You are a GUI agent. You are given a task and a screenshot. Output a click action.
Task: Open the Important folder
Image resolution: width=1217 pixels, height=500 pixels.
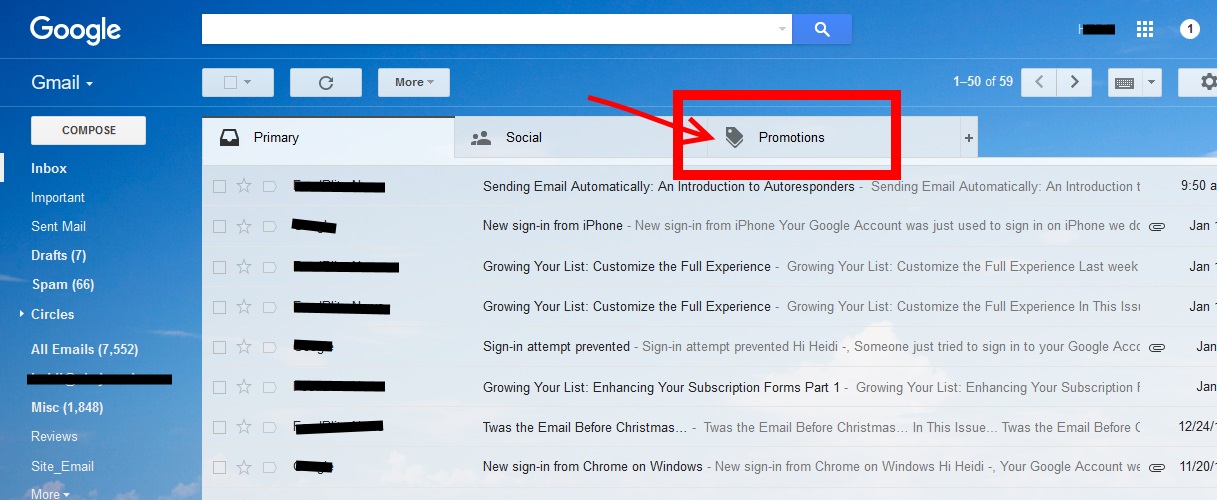pyautogui.click(x=58, y=198)
